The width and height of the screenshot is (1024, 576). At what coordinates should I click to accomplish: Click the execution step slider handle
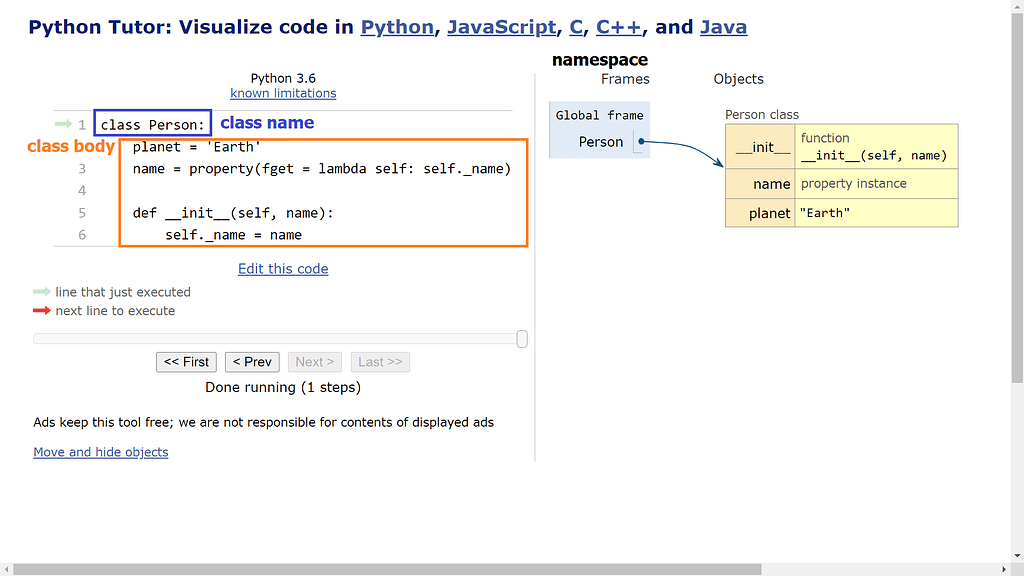coord(522,339)
